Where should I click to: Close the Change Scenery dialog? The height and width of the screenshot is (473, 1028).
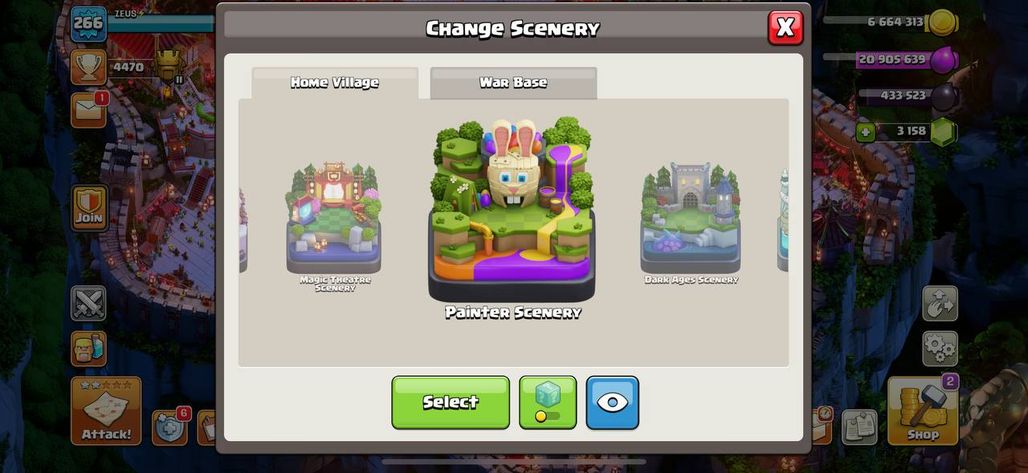[785, 28]
